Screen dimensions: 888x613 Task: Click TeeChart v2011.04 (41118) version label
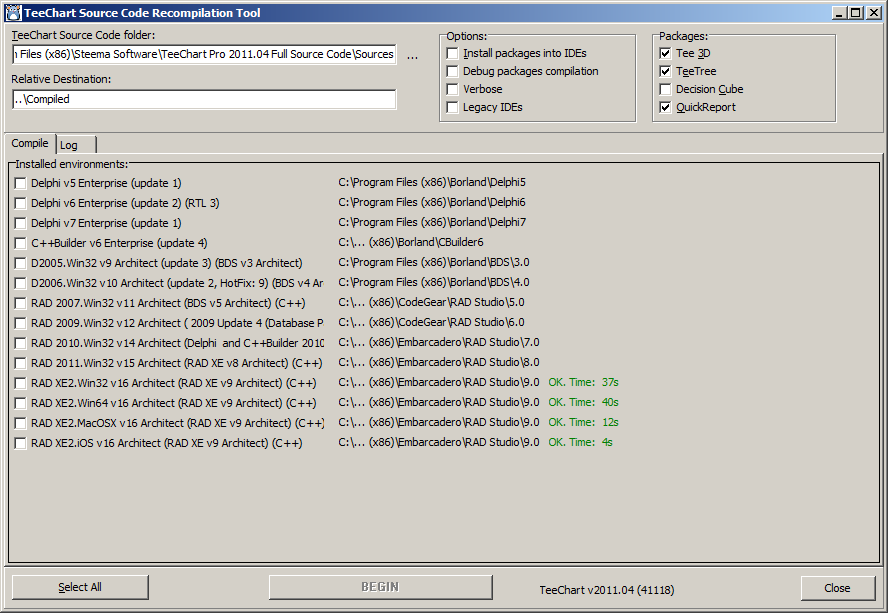(607, 590)
